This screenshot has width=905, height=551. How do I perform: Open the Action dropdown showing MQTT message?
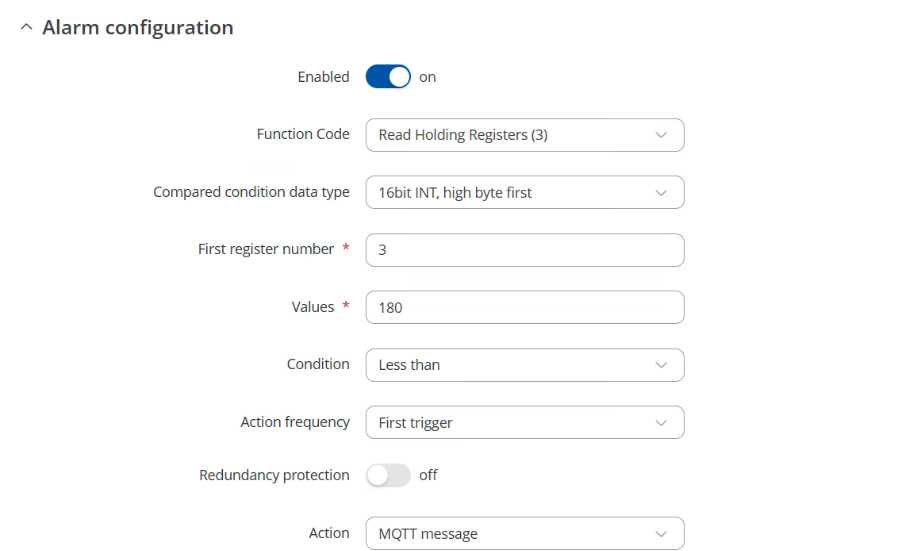click(525, 534)
